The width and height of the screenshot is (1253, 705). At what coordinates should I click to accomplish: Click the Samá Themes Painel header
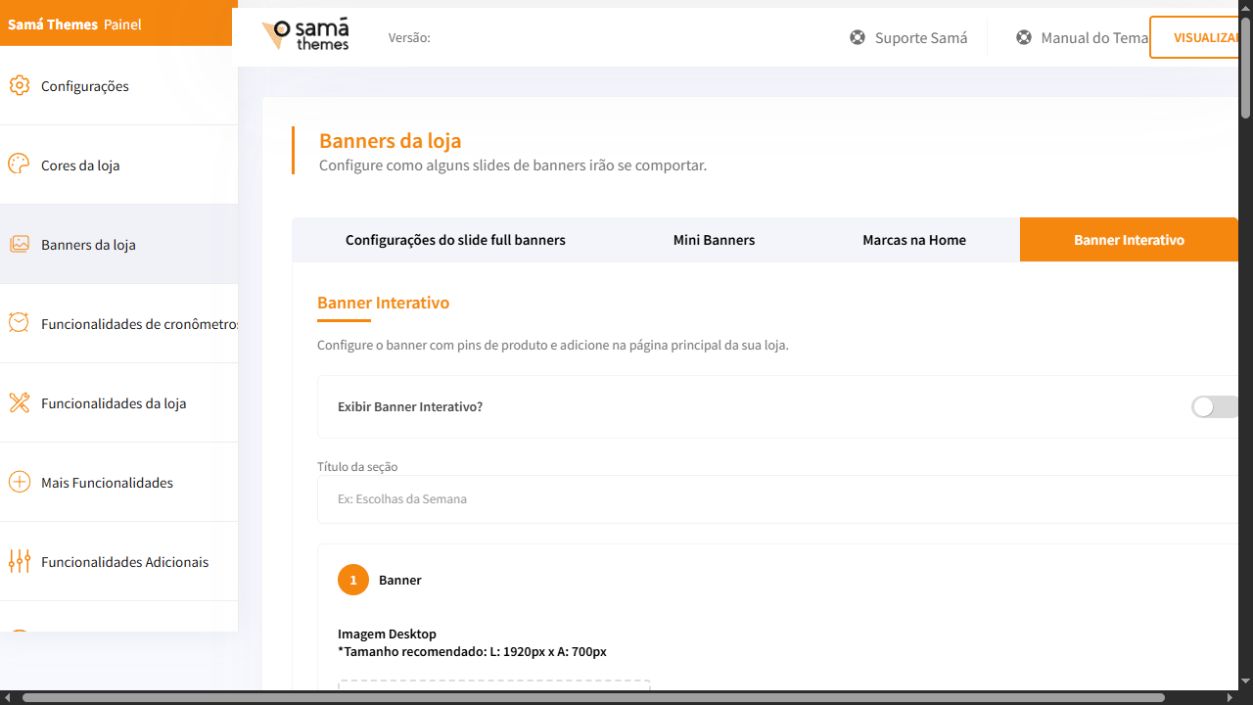tap(116, 23)
